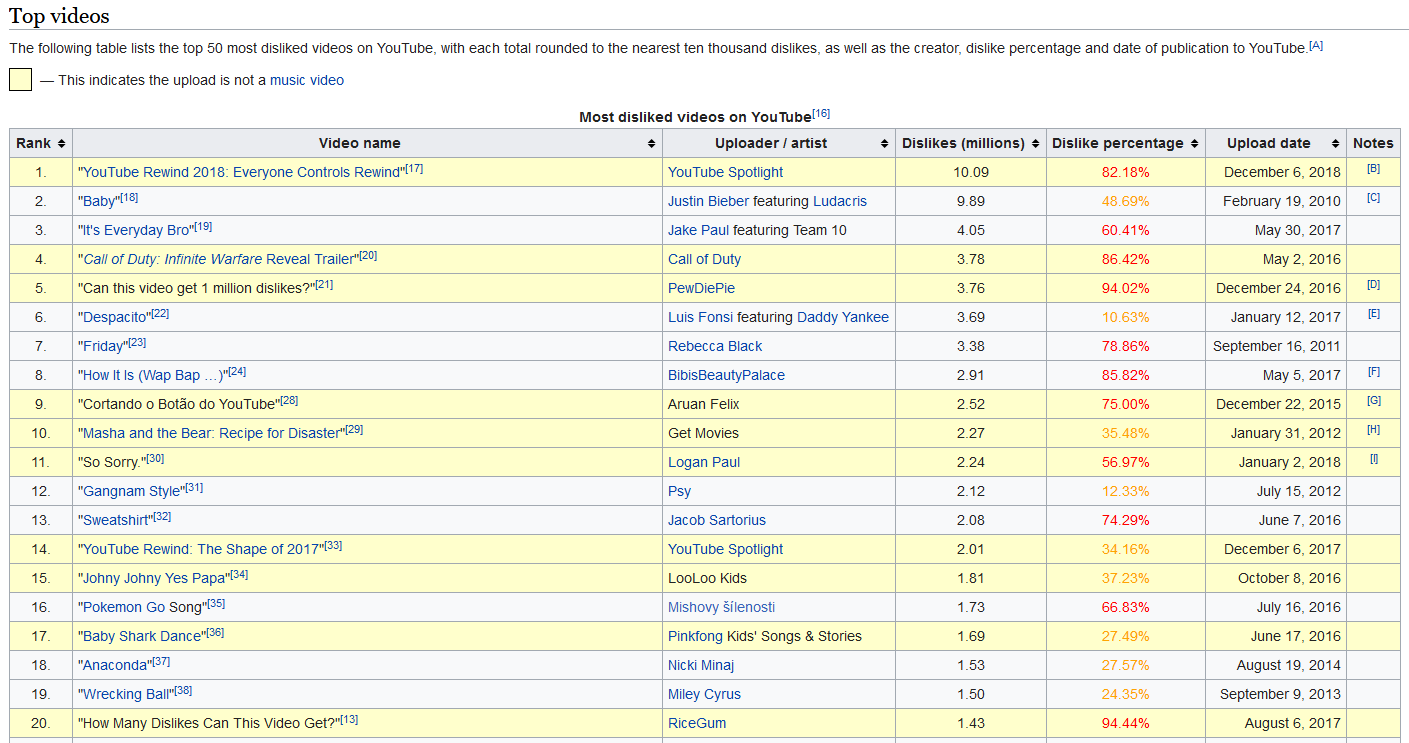
Task: Sort table by Rank column arrows
Action: click(x=62, y=144)
